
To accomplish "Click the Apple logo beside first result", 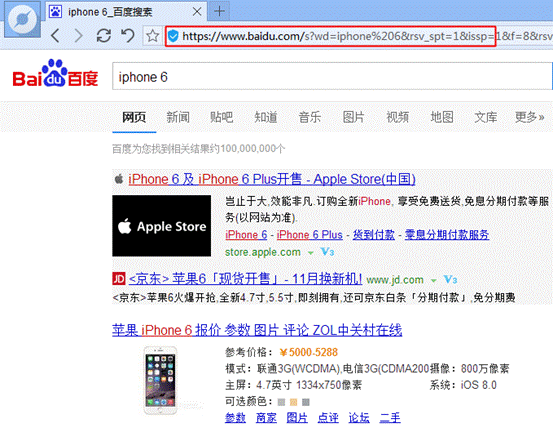I will click(x=119, y=178).
